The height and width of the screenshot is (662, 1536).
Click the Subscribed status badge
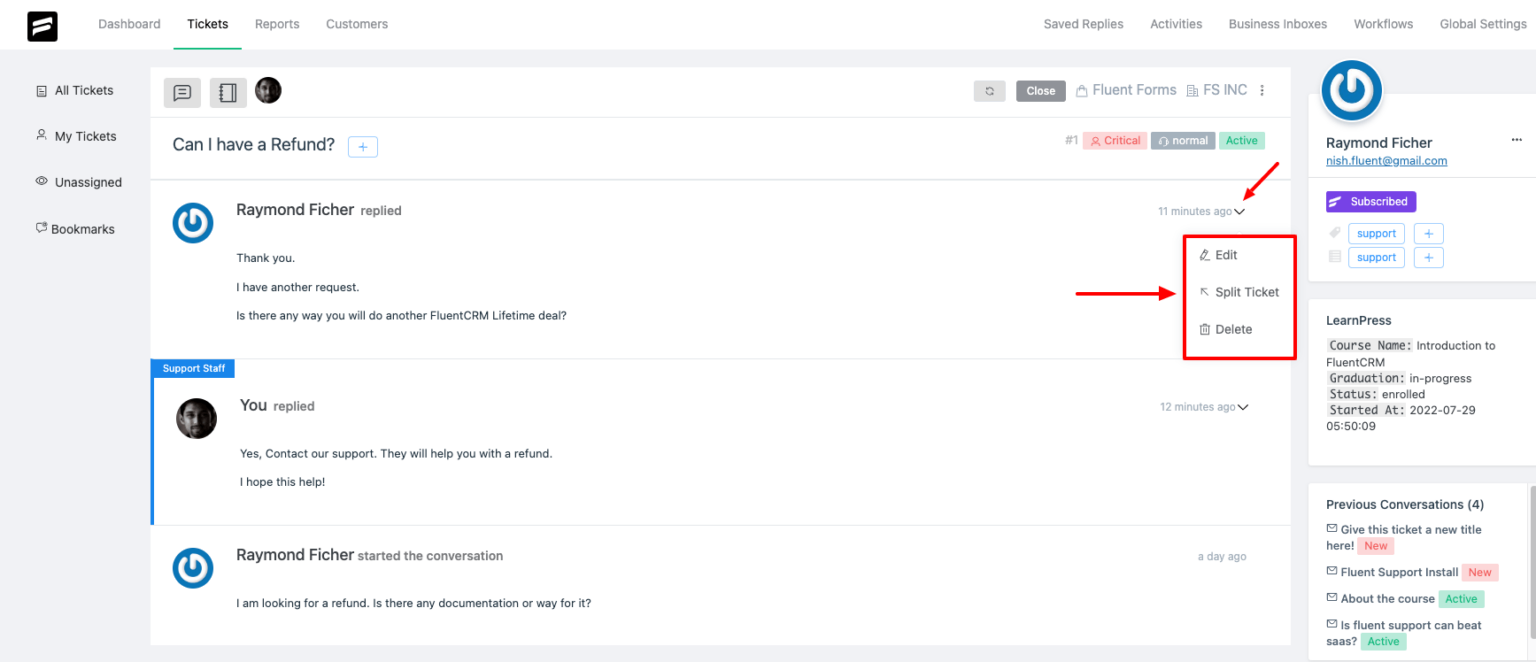click(x=1370, y=201)
